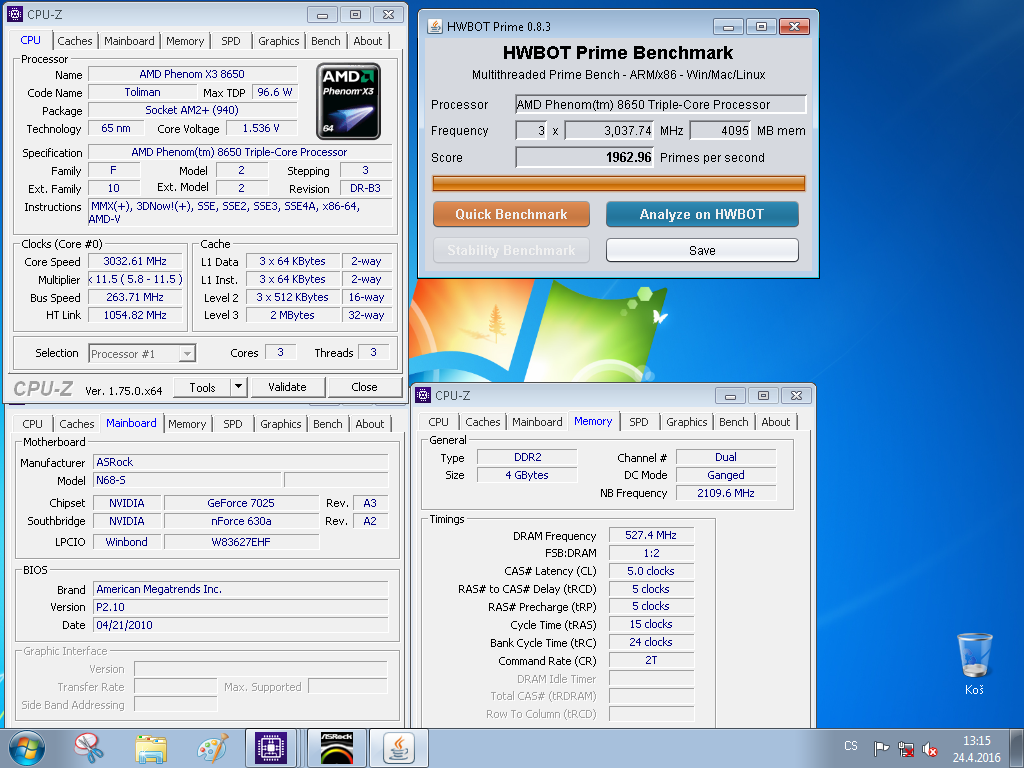Viewport: 1024px width, 768px height.
Task: Click the Stability Benchmark button
Action: click(x=511, y=250)
